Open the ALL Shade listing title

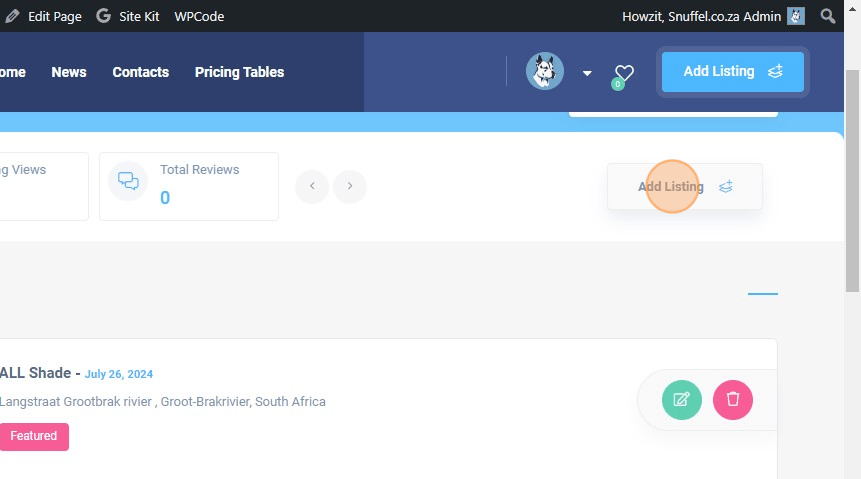pos(36,373)
